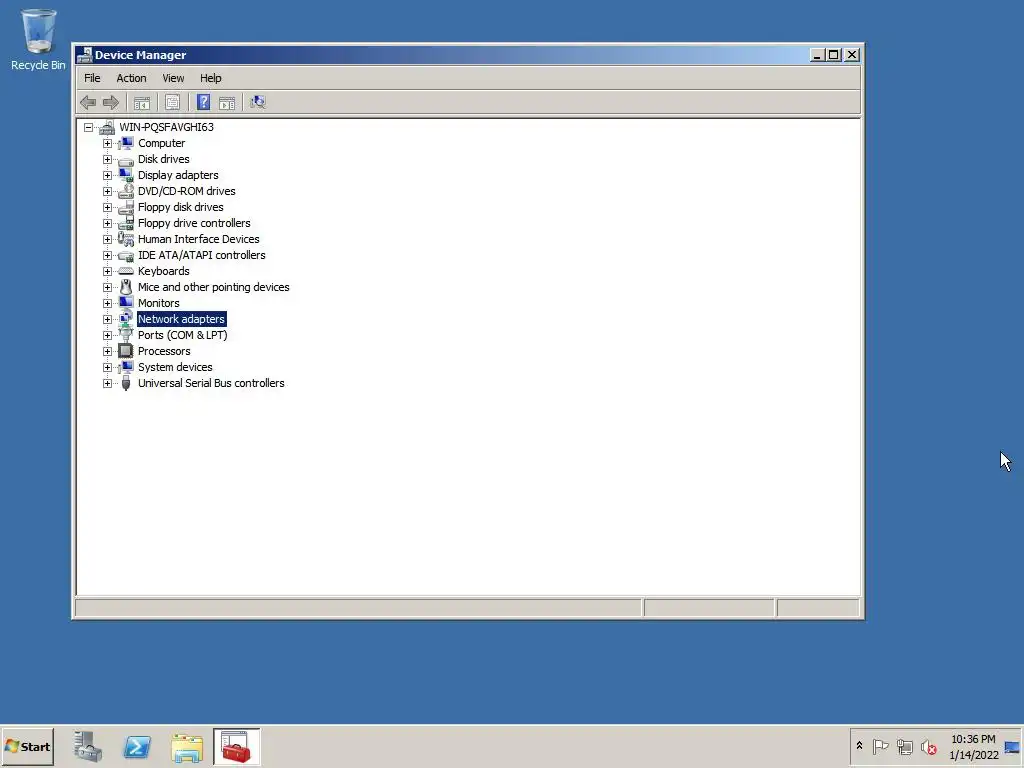This screenshot has width=1024, height=768.
Task: Expand the Disk drives node
Action: pos(107,159)
